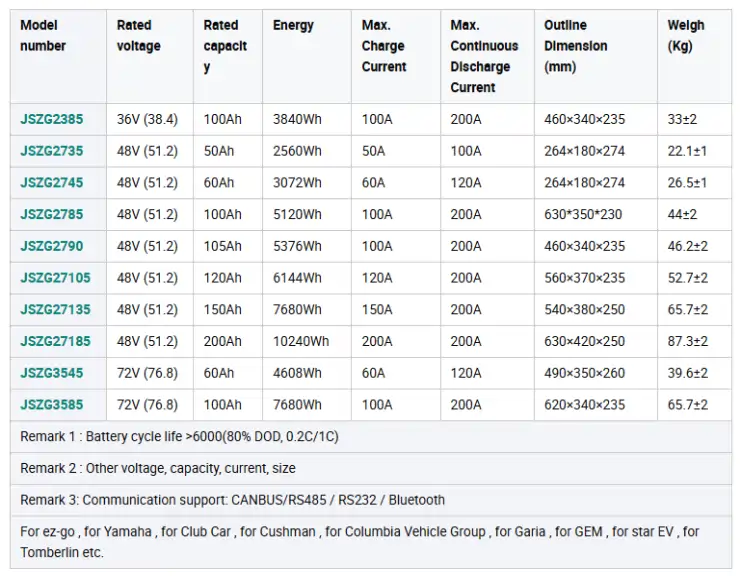This screenshot has height=576, width=741.
Task: Click the JSZG27105 model link
Action: pos(55,278)
